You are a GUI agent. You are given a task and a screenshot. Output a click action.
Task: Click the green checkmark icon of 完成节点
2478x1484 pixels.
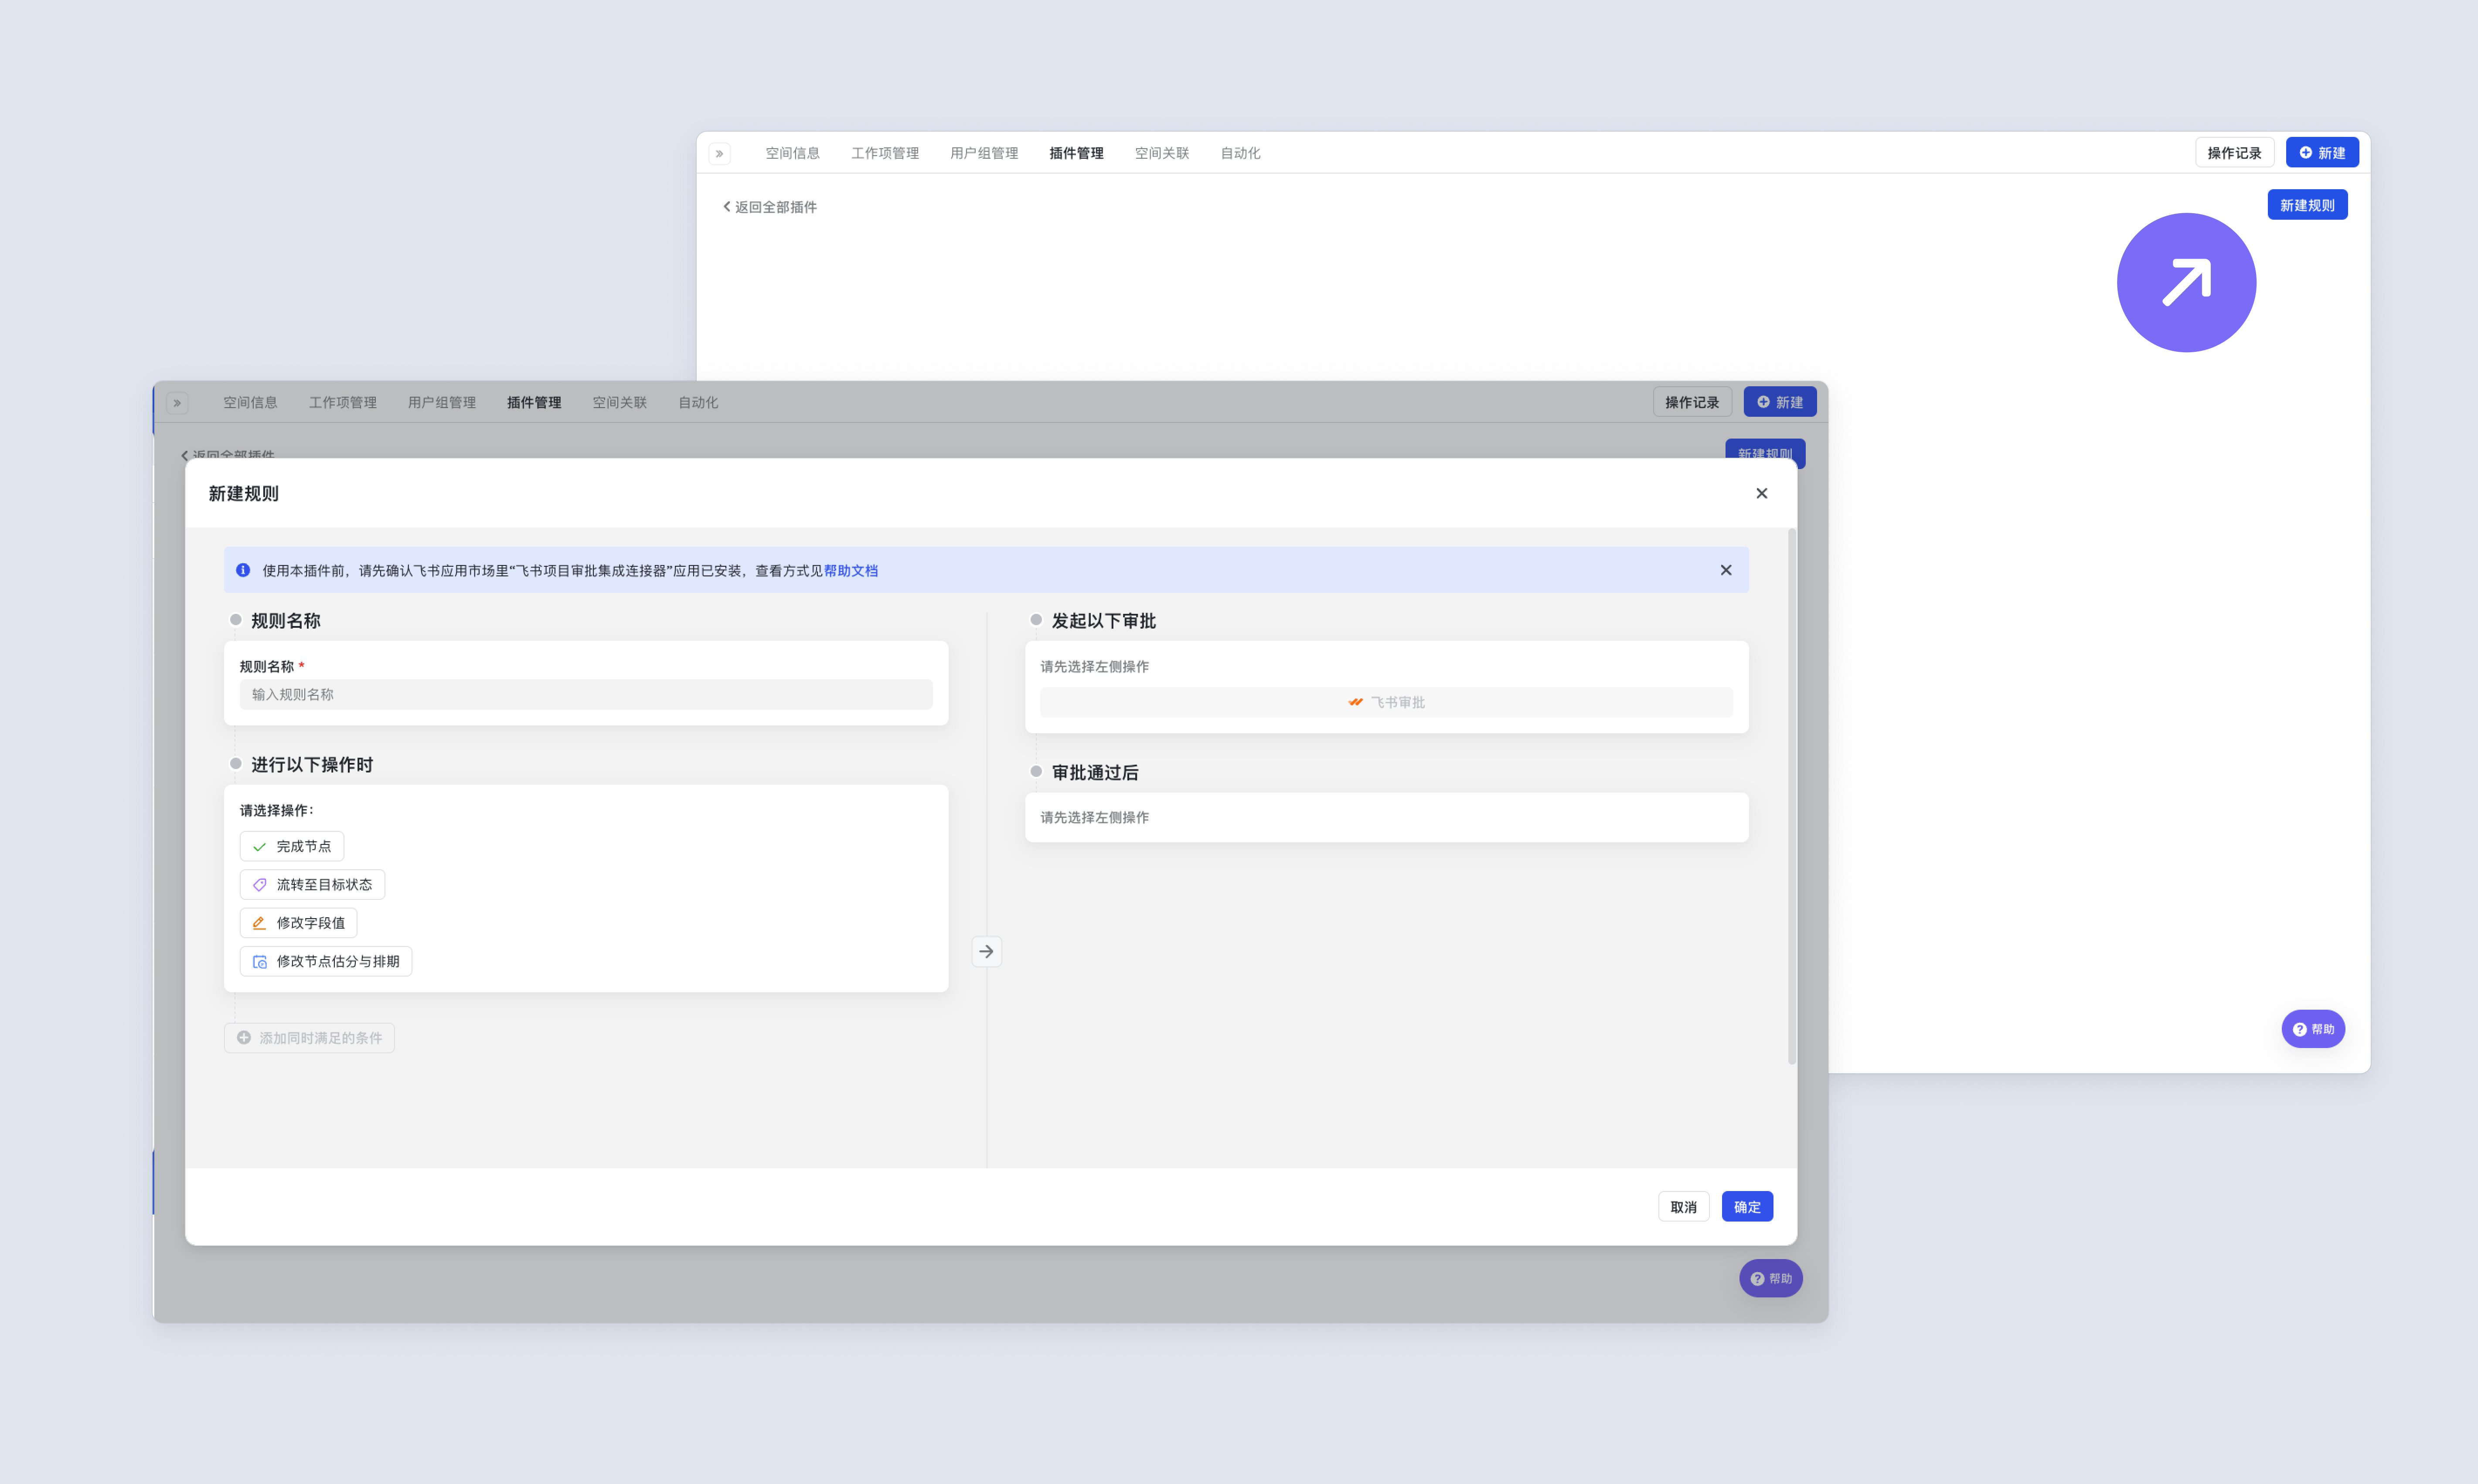tap(259, 847)
